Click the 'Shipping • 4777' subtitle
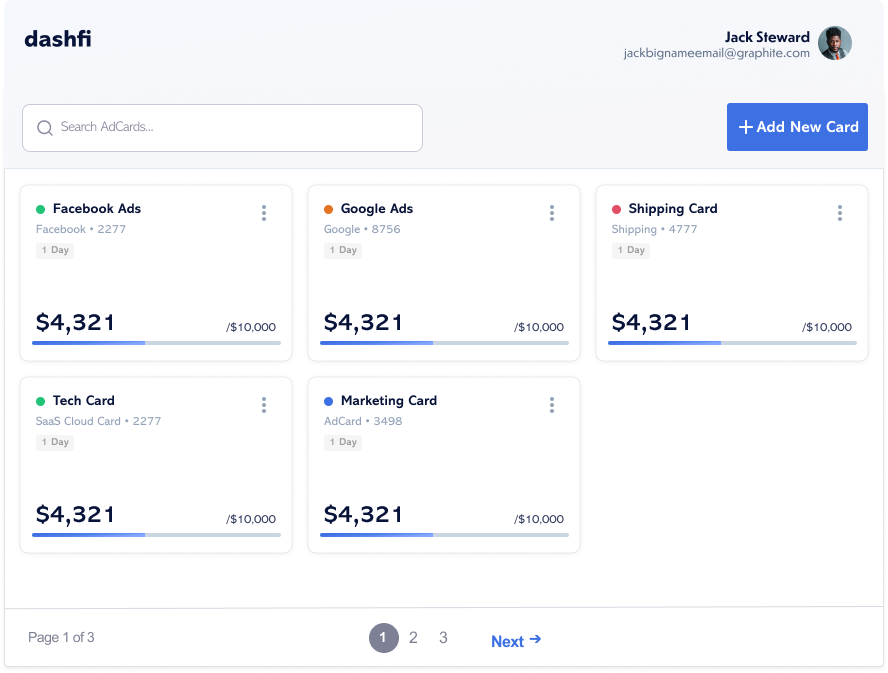The width and height of the screenshot is (888, 673). tap(655, 229)
